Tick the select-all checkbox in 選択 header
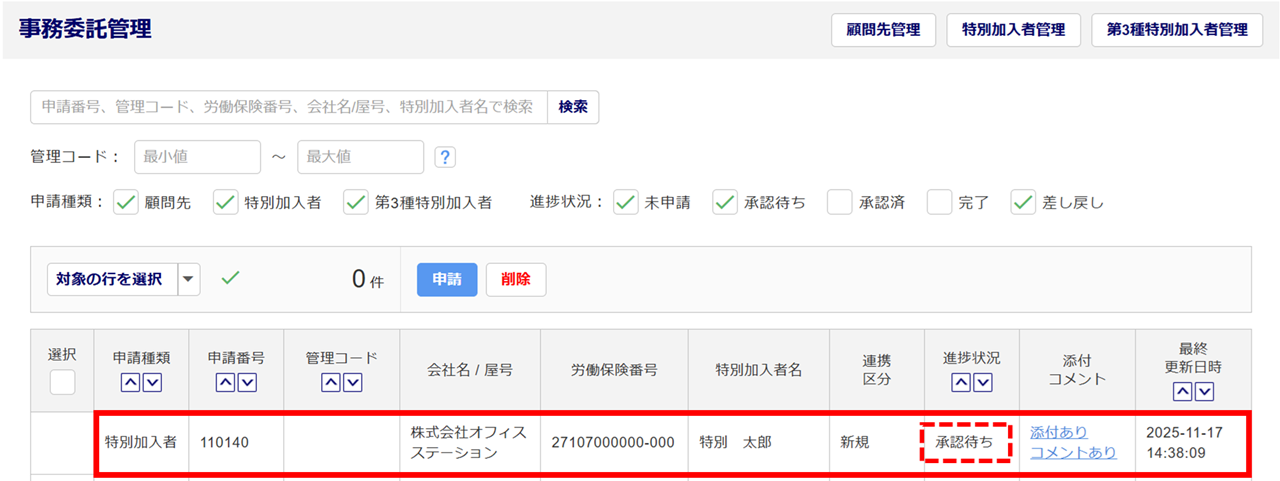The width and height of the screenshot is (1280, 481). pyautogui.click(x=62, y=382)
